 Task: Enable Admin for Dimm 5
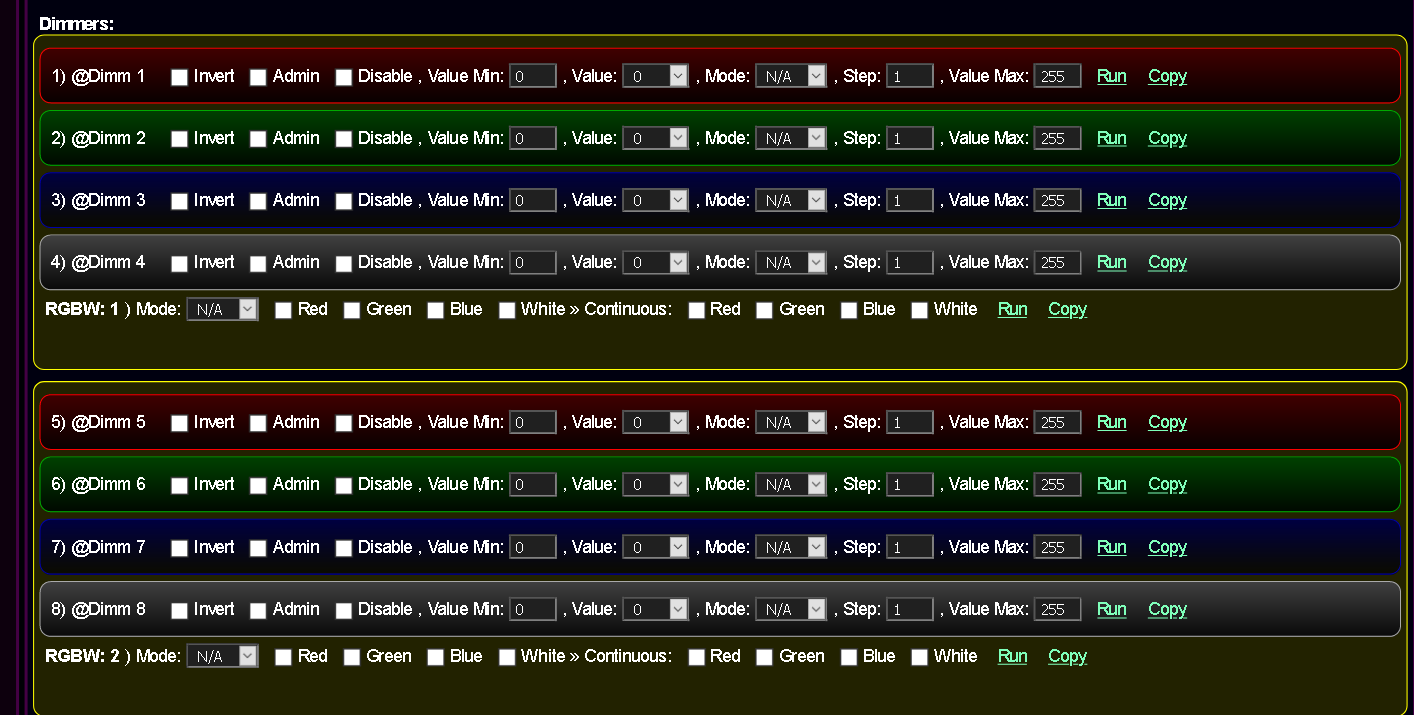(x=258, y=423)
